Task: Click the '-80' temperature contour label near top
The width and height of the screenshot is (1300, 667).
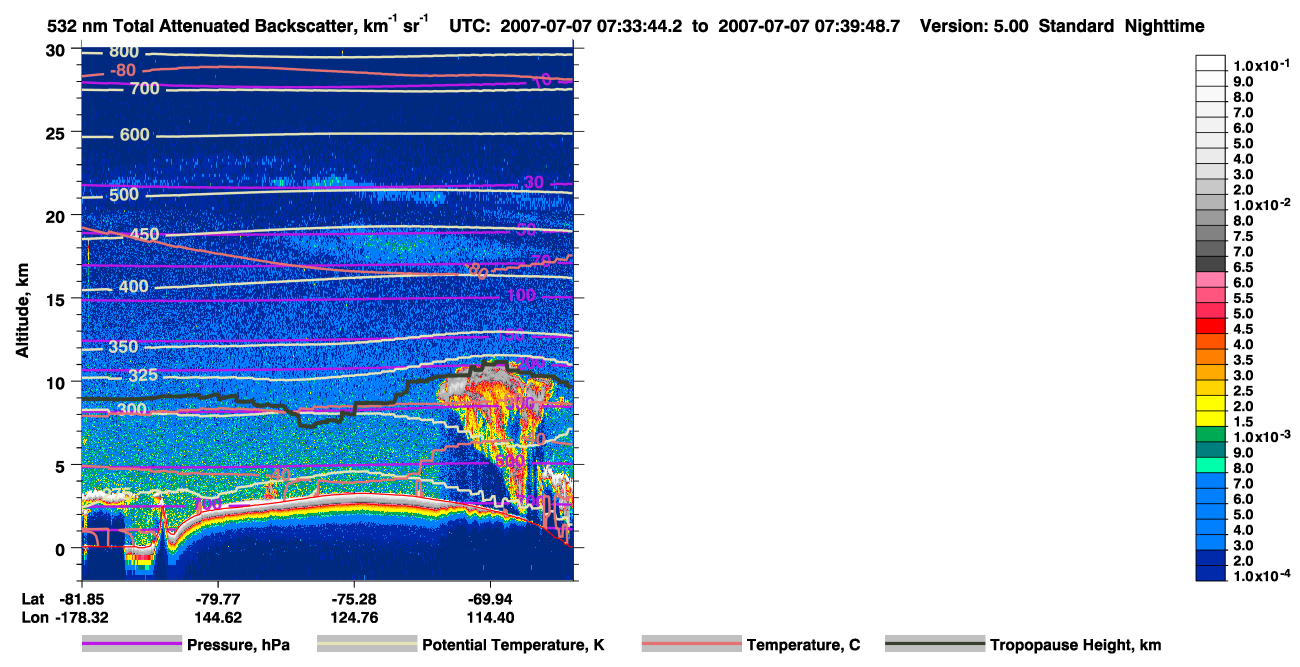Action: 123,70
